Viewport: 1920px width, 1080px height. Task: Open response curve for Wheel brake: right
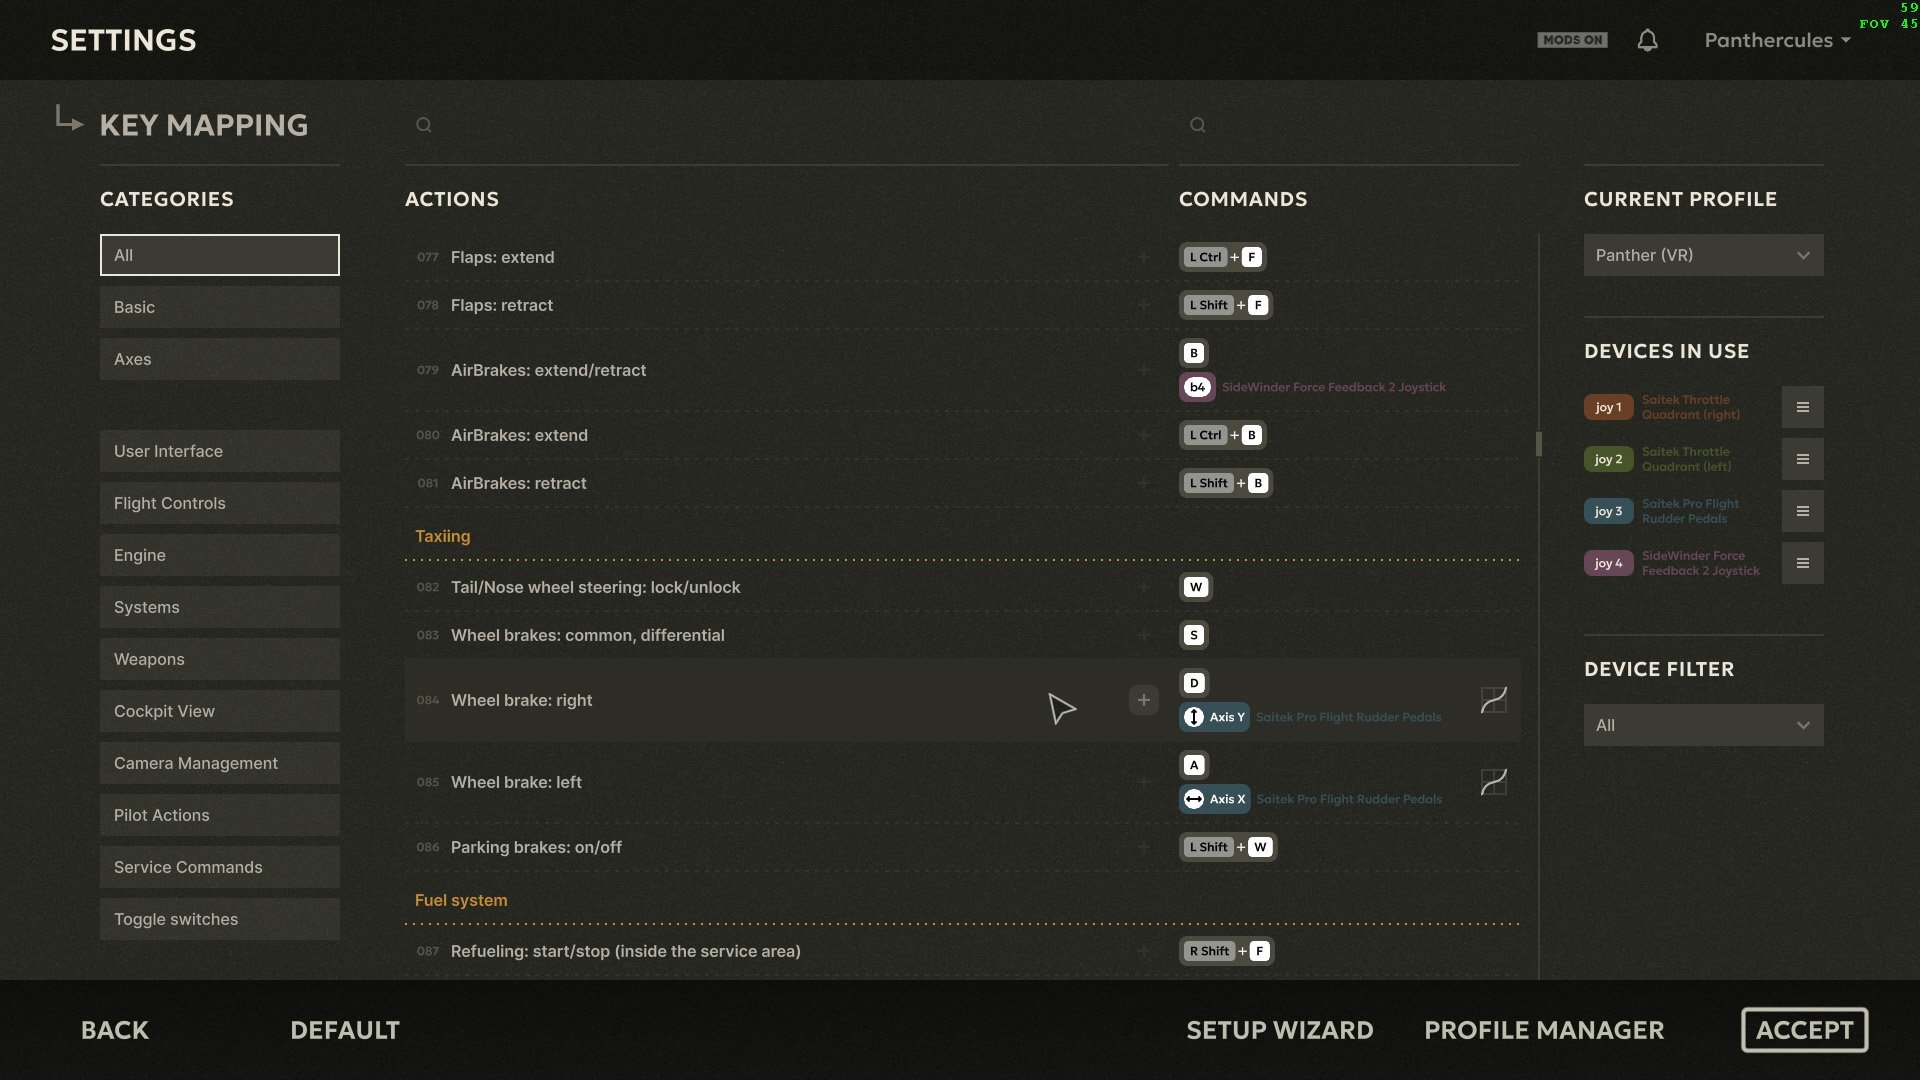pos(1493,700)
